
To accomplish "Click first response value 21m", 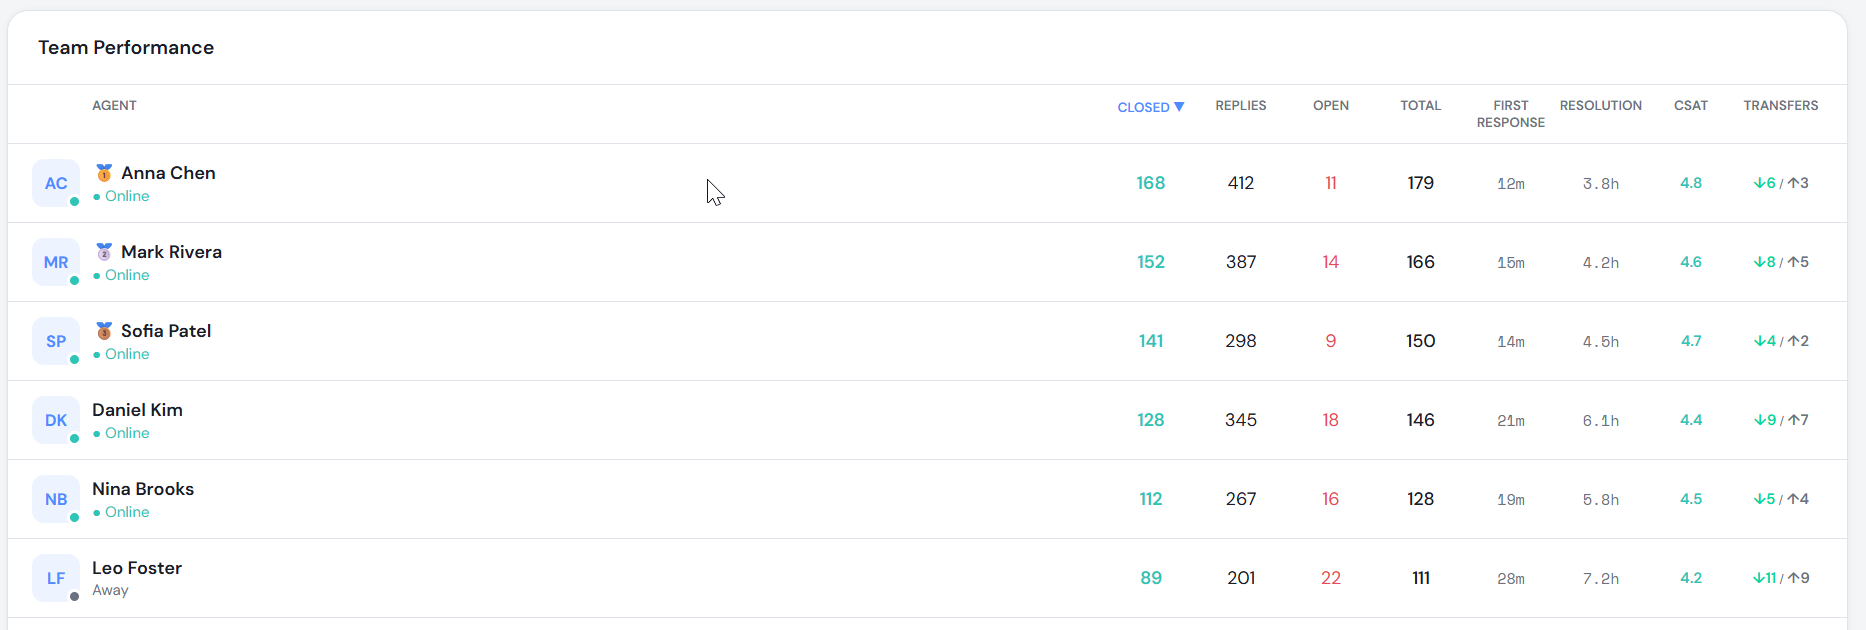I will coord(1511,421).
